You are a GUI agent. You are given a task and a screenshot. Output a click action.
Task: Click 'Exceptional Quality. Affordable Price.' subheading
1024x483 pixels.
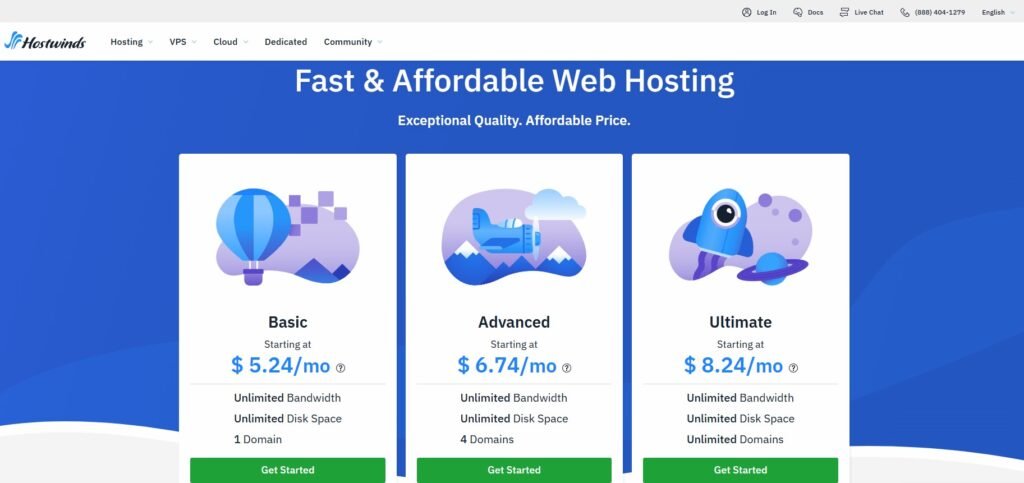pos(514,121)
